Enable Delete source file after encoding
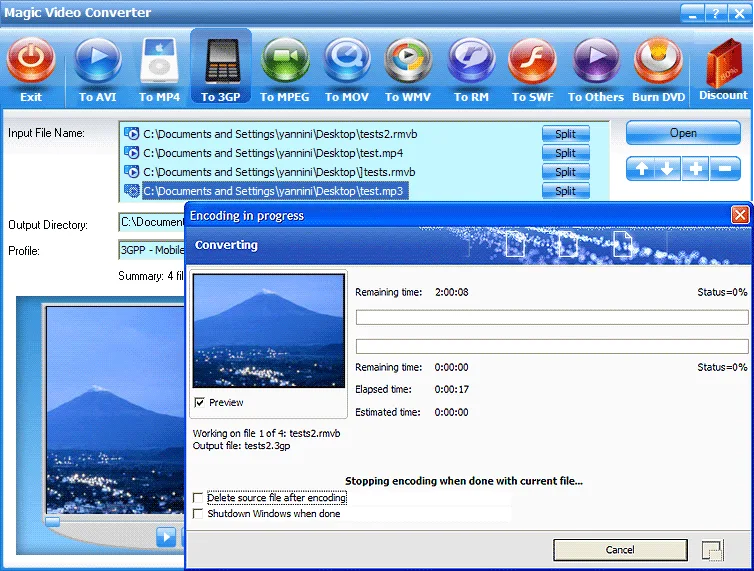This screenshot has height=571, width=754. (198, 497)
